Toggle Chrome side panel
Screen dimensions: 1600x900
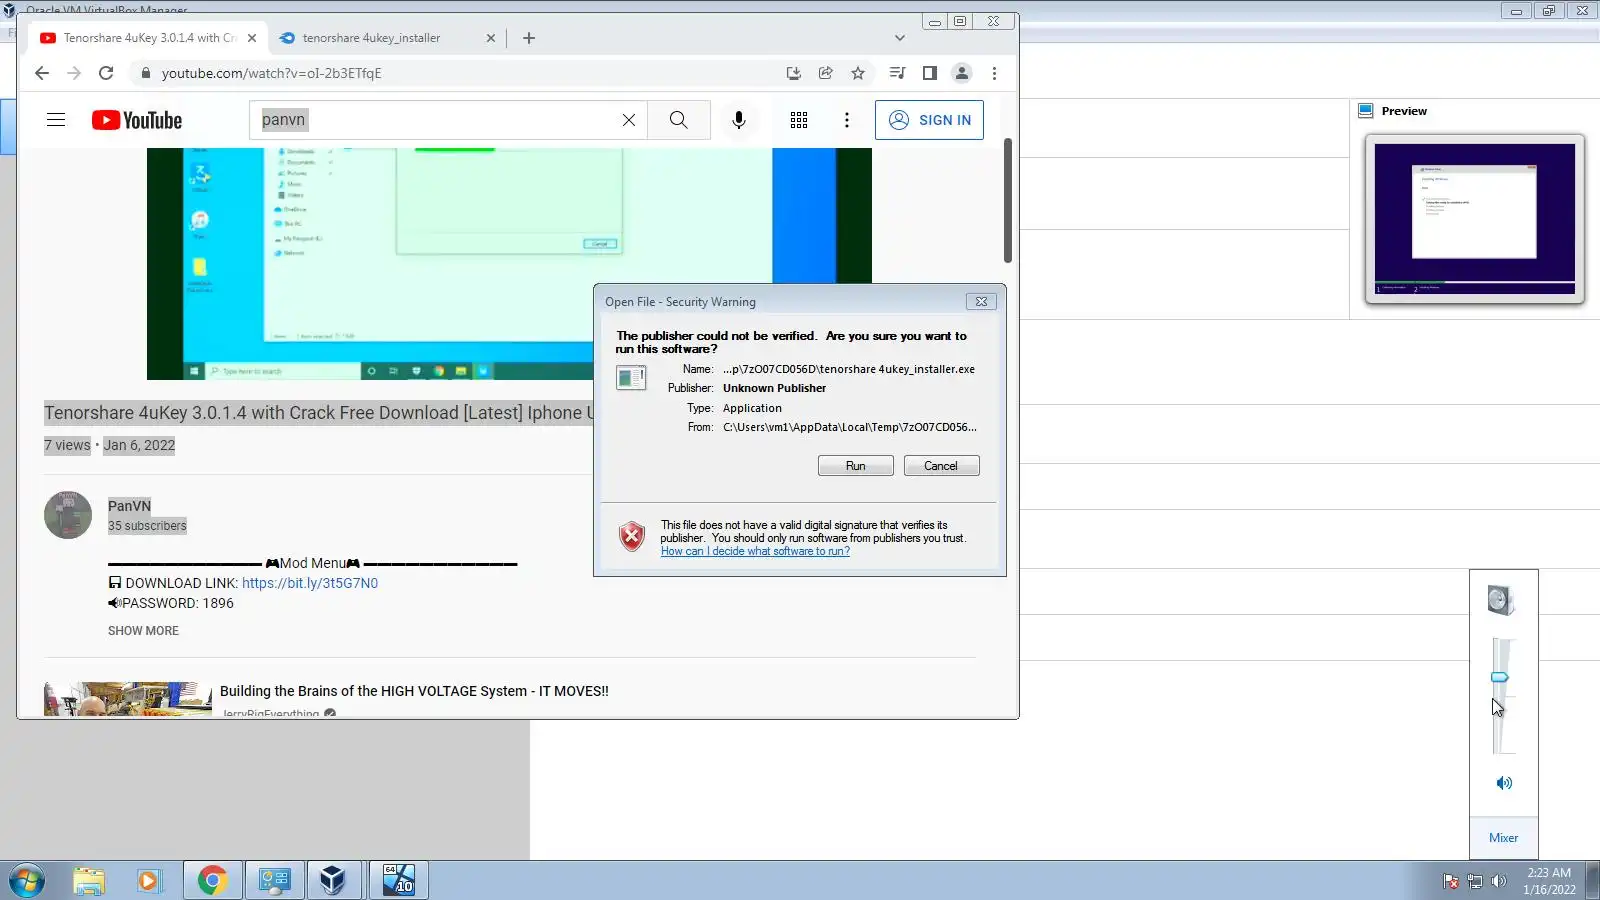pos(930,73)
